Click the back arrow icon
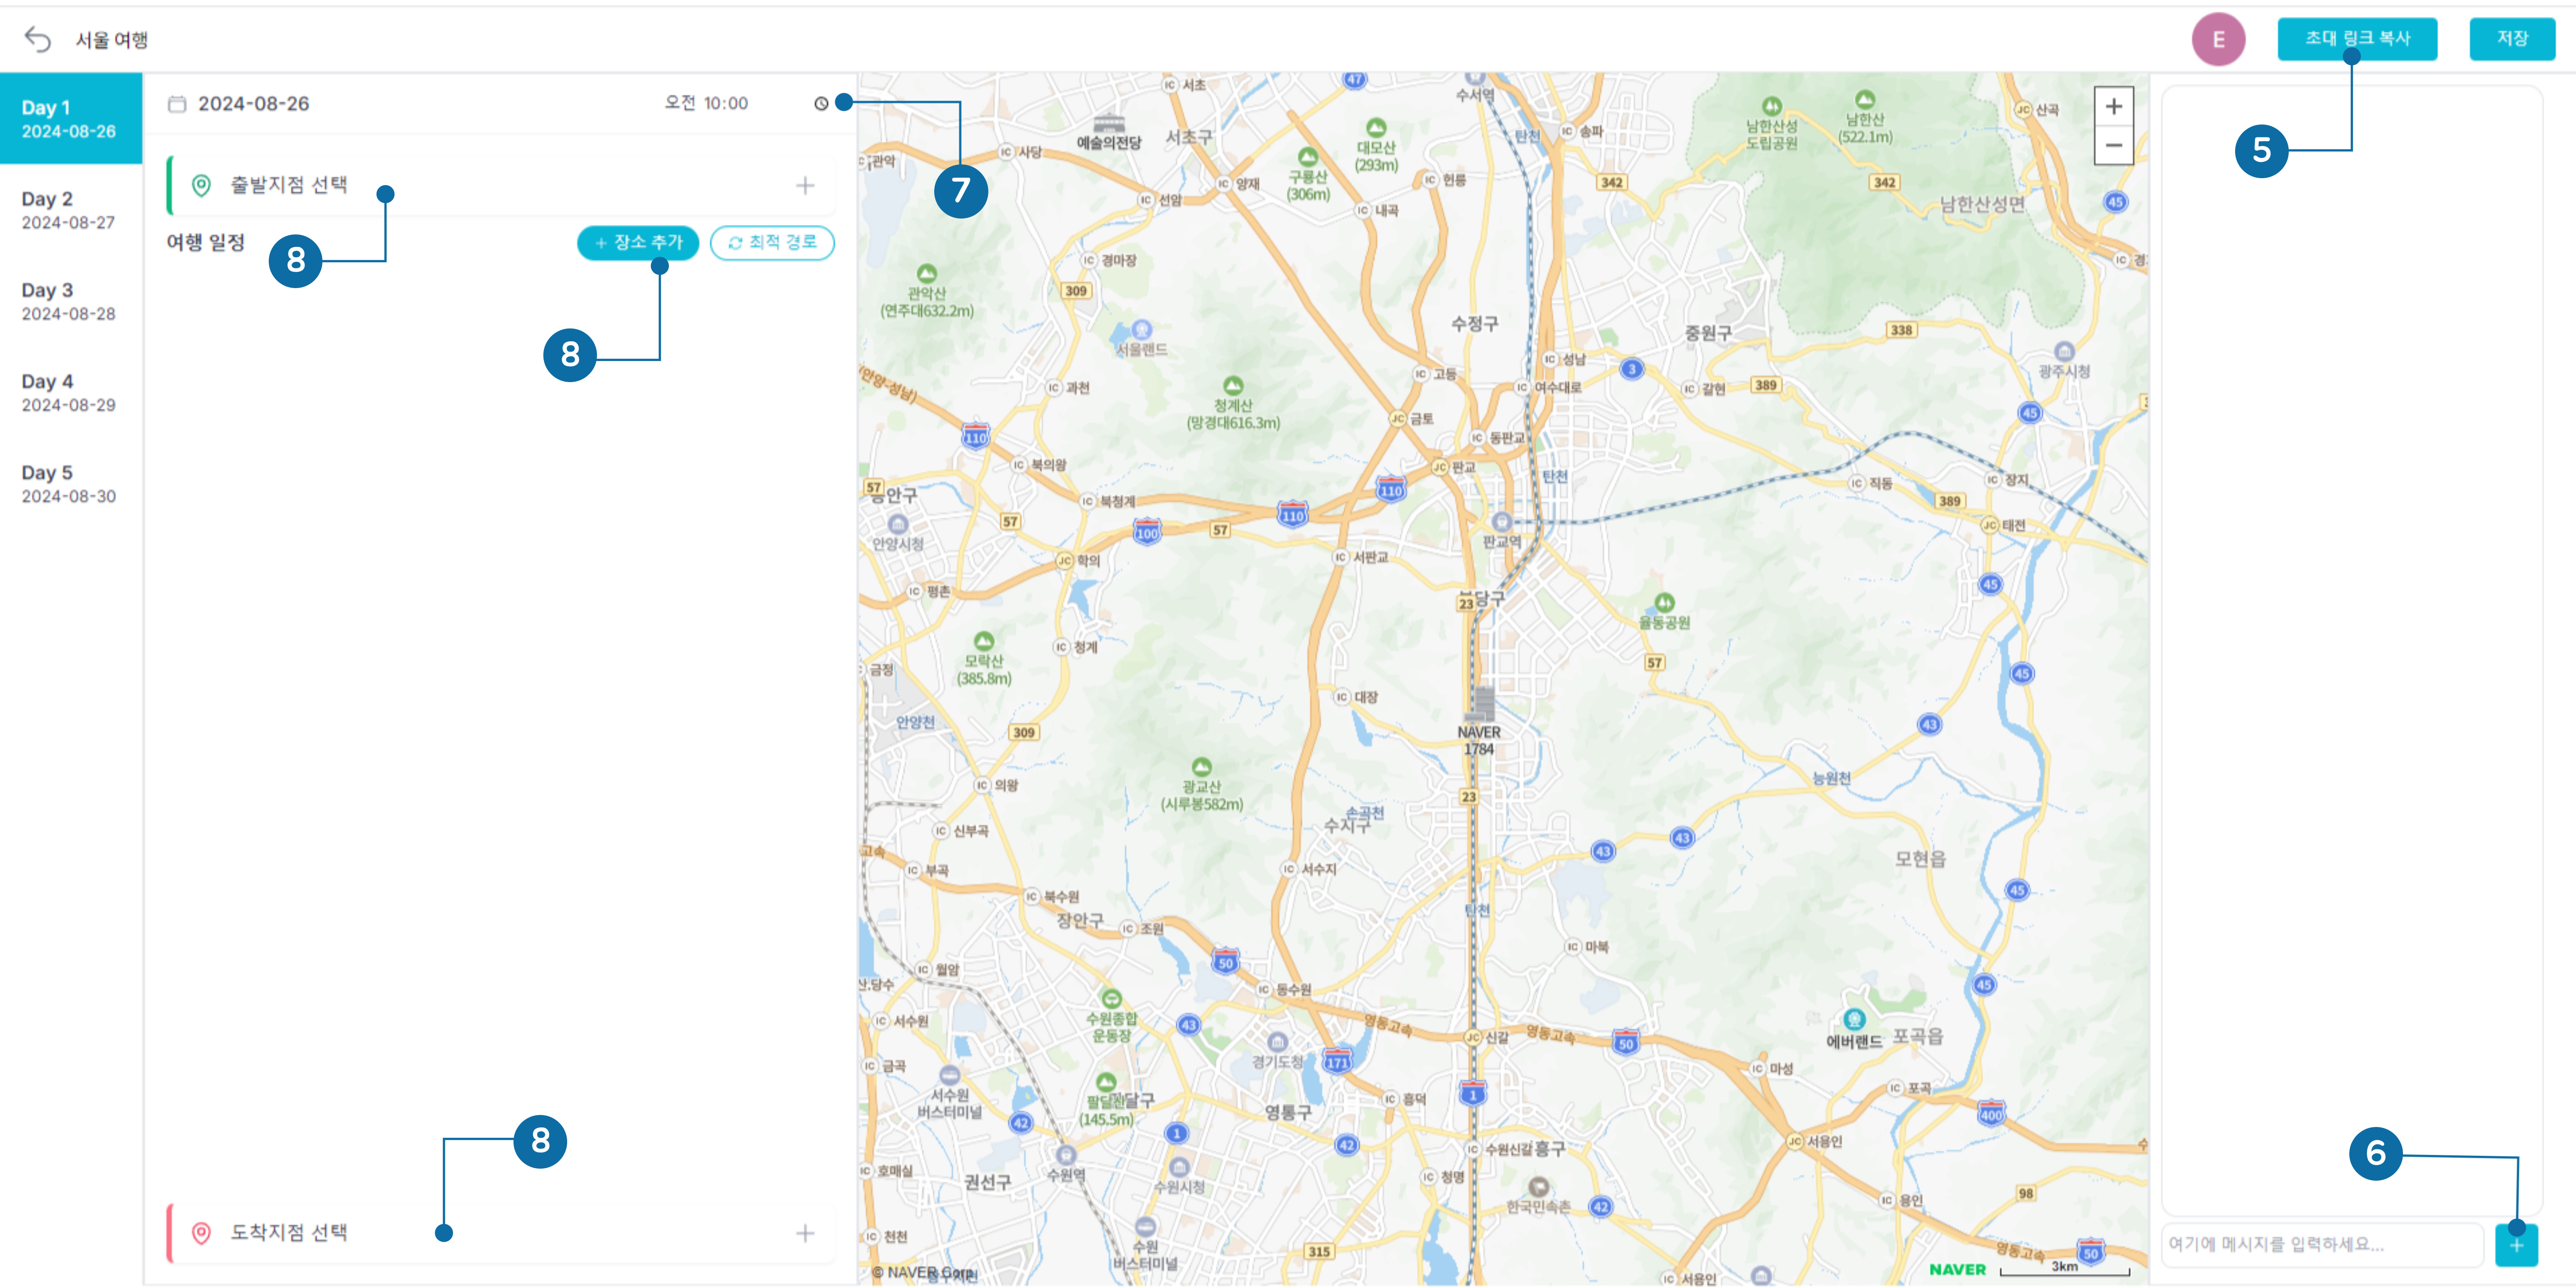The width and height of the screenshot is (2576, 1288). (37, 39)
